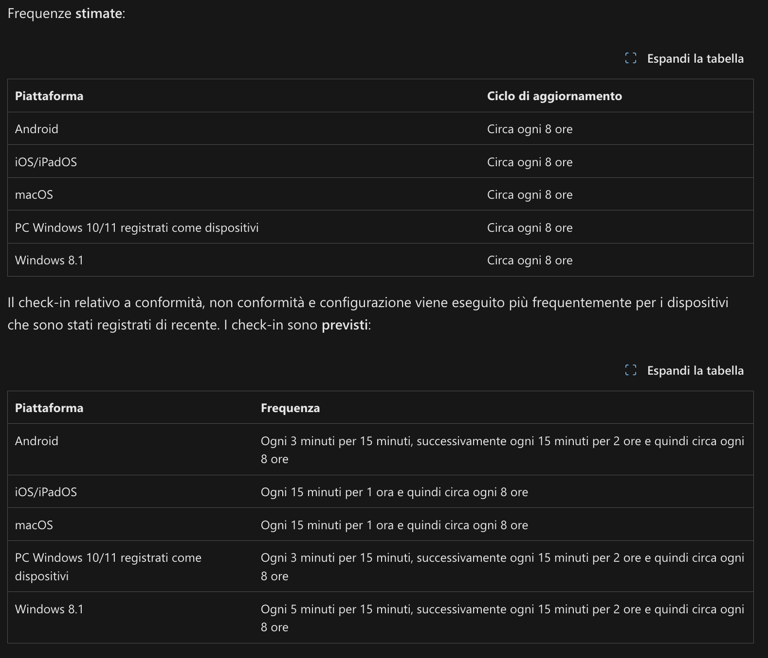Click the bold word 'previsti' in the paragraph
Viewport: 768px width, 658px height.
tap(344, 325)
